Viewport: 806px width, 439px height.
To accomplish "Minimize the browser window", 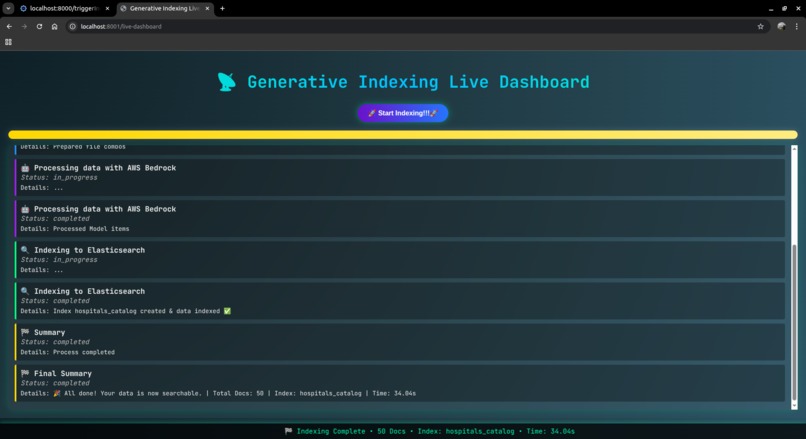I will (771, 8).
